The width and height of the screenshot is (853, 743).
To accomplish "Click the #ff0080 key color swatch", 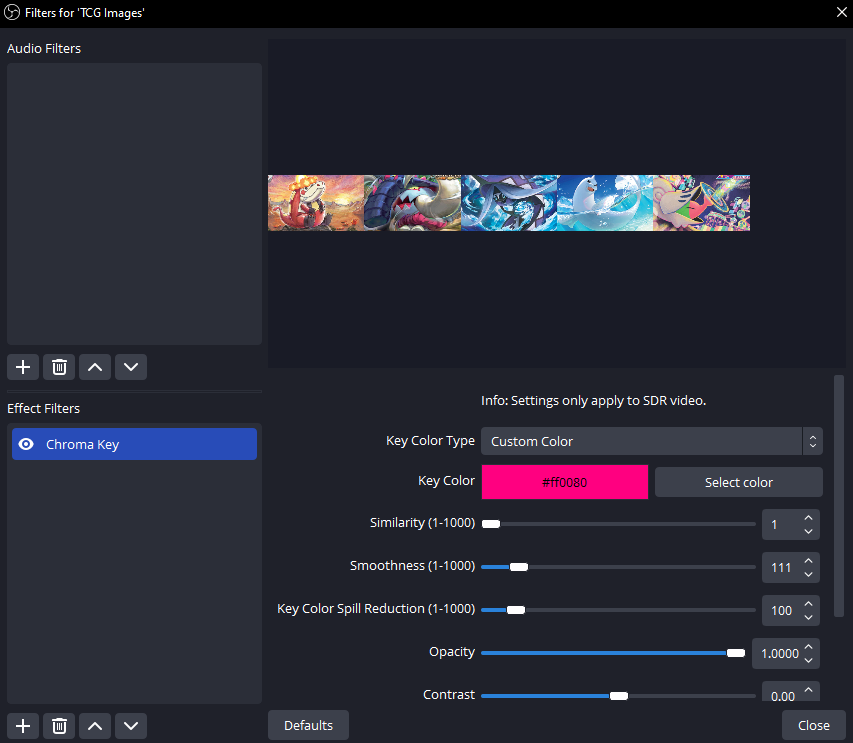I will click(565, 482).
